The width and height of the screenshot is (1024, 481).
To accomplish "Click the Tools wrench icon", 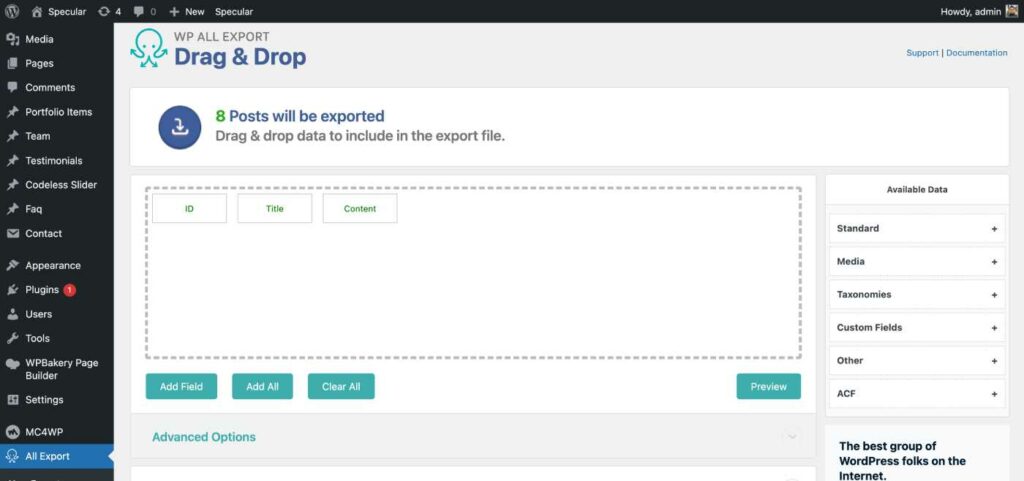I will tap(12, 338).
